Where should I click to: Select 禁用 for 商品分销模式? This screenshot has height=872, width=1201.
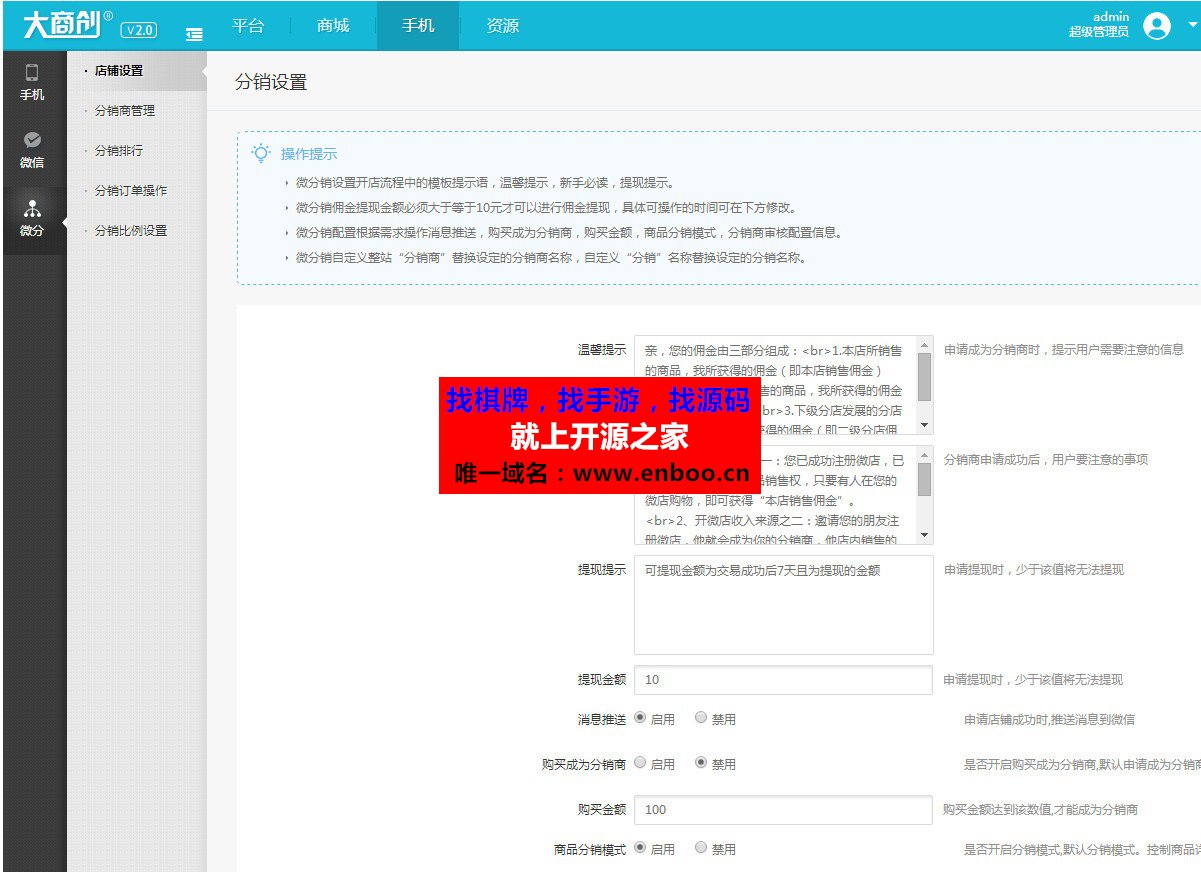point(701,848)
